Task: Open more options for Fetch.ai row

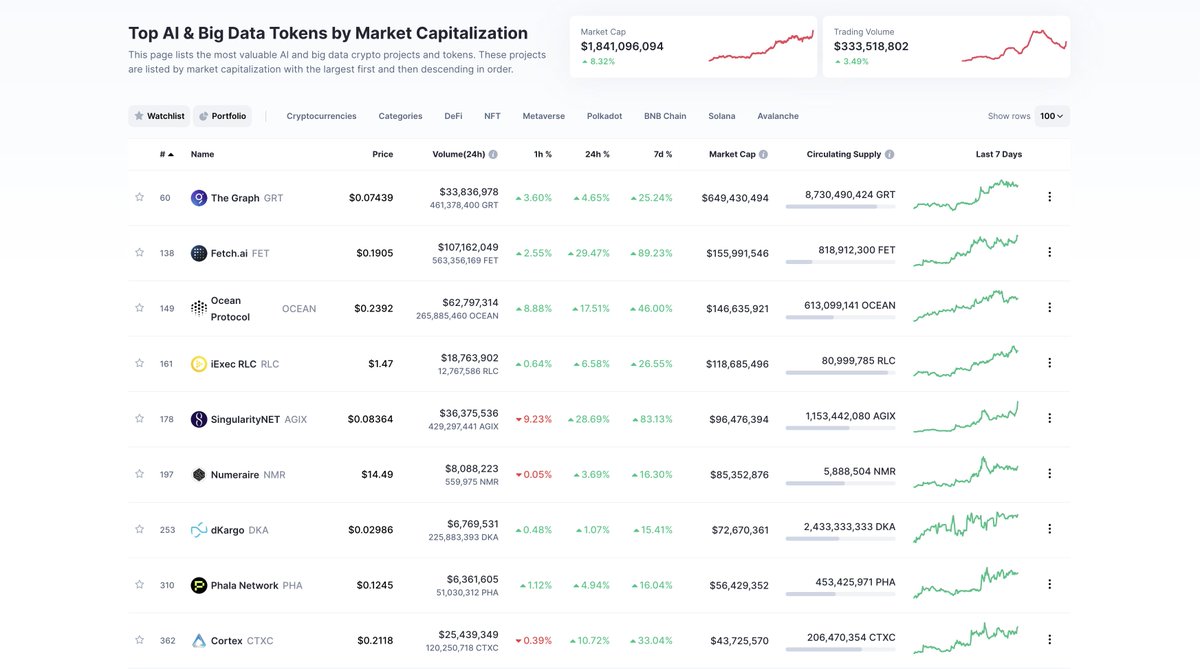Action: [x=1049, y=252]
